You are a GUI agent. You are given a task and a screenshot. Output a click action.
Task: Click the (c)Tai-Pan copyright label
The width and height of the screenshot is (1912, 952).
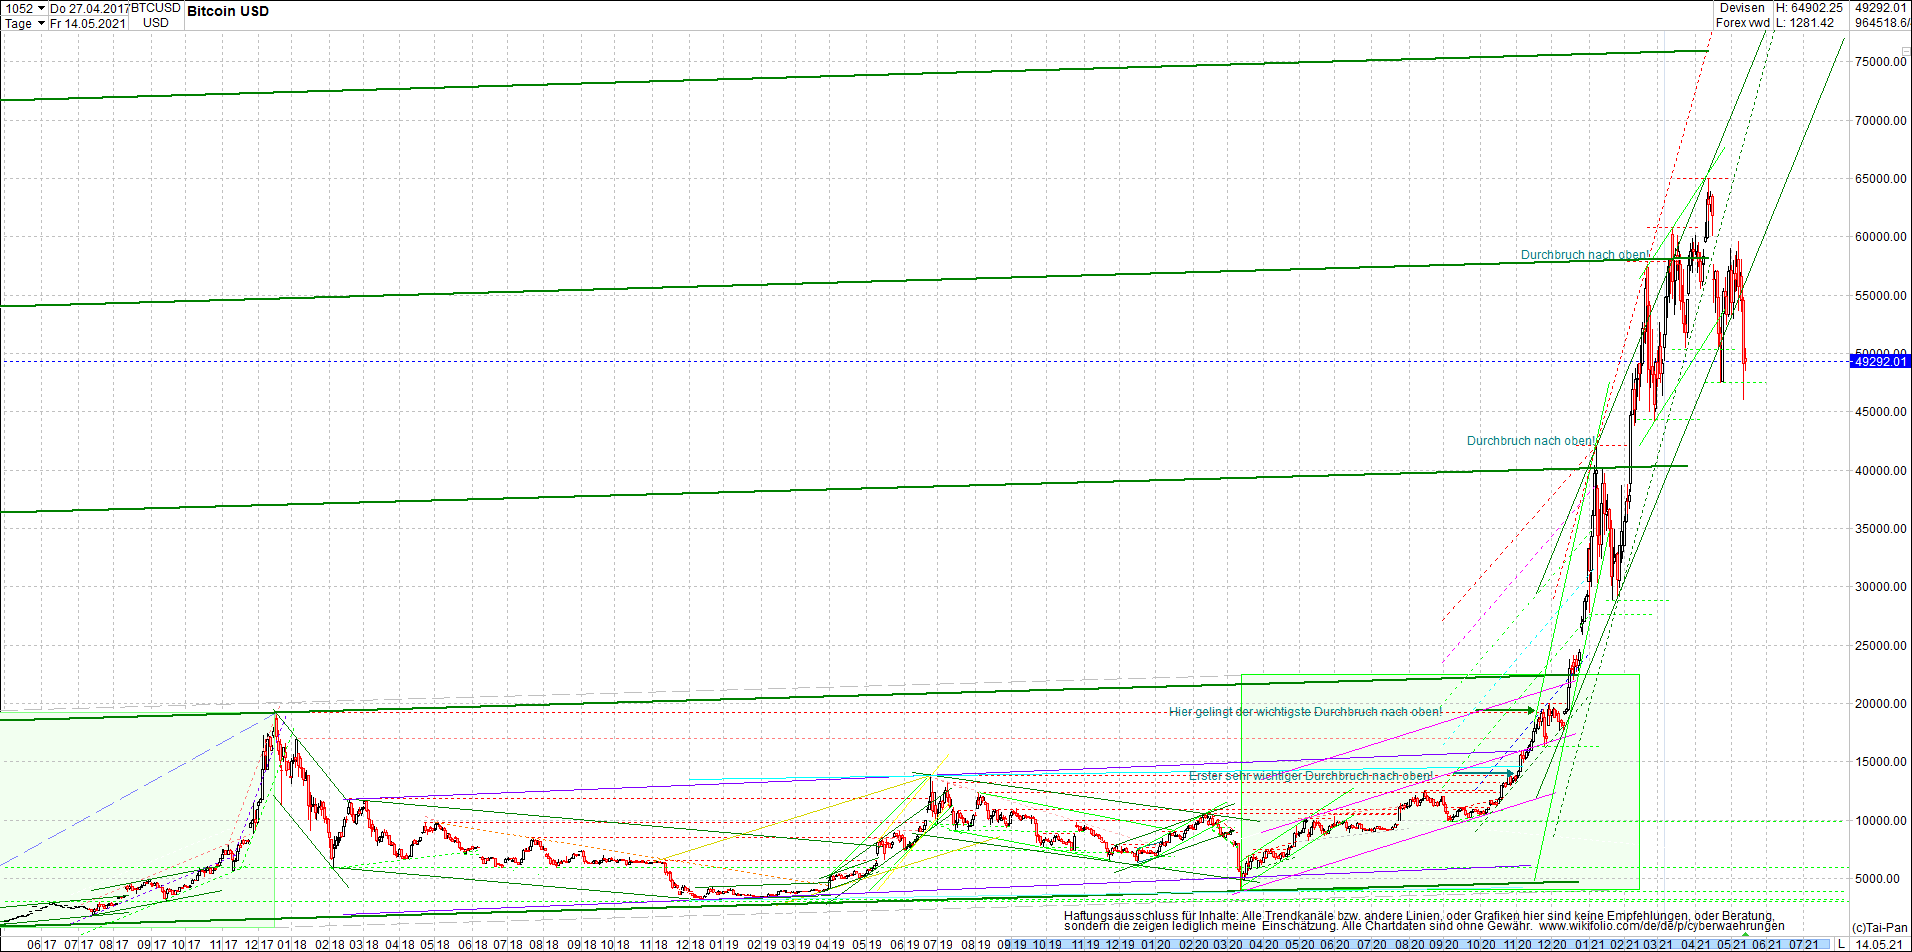point(1880,928)
